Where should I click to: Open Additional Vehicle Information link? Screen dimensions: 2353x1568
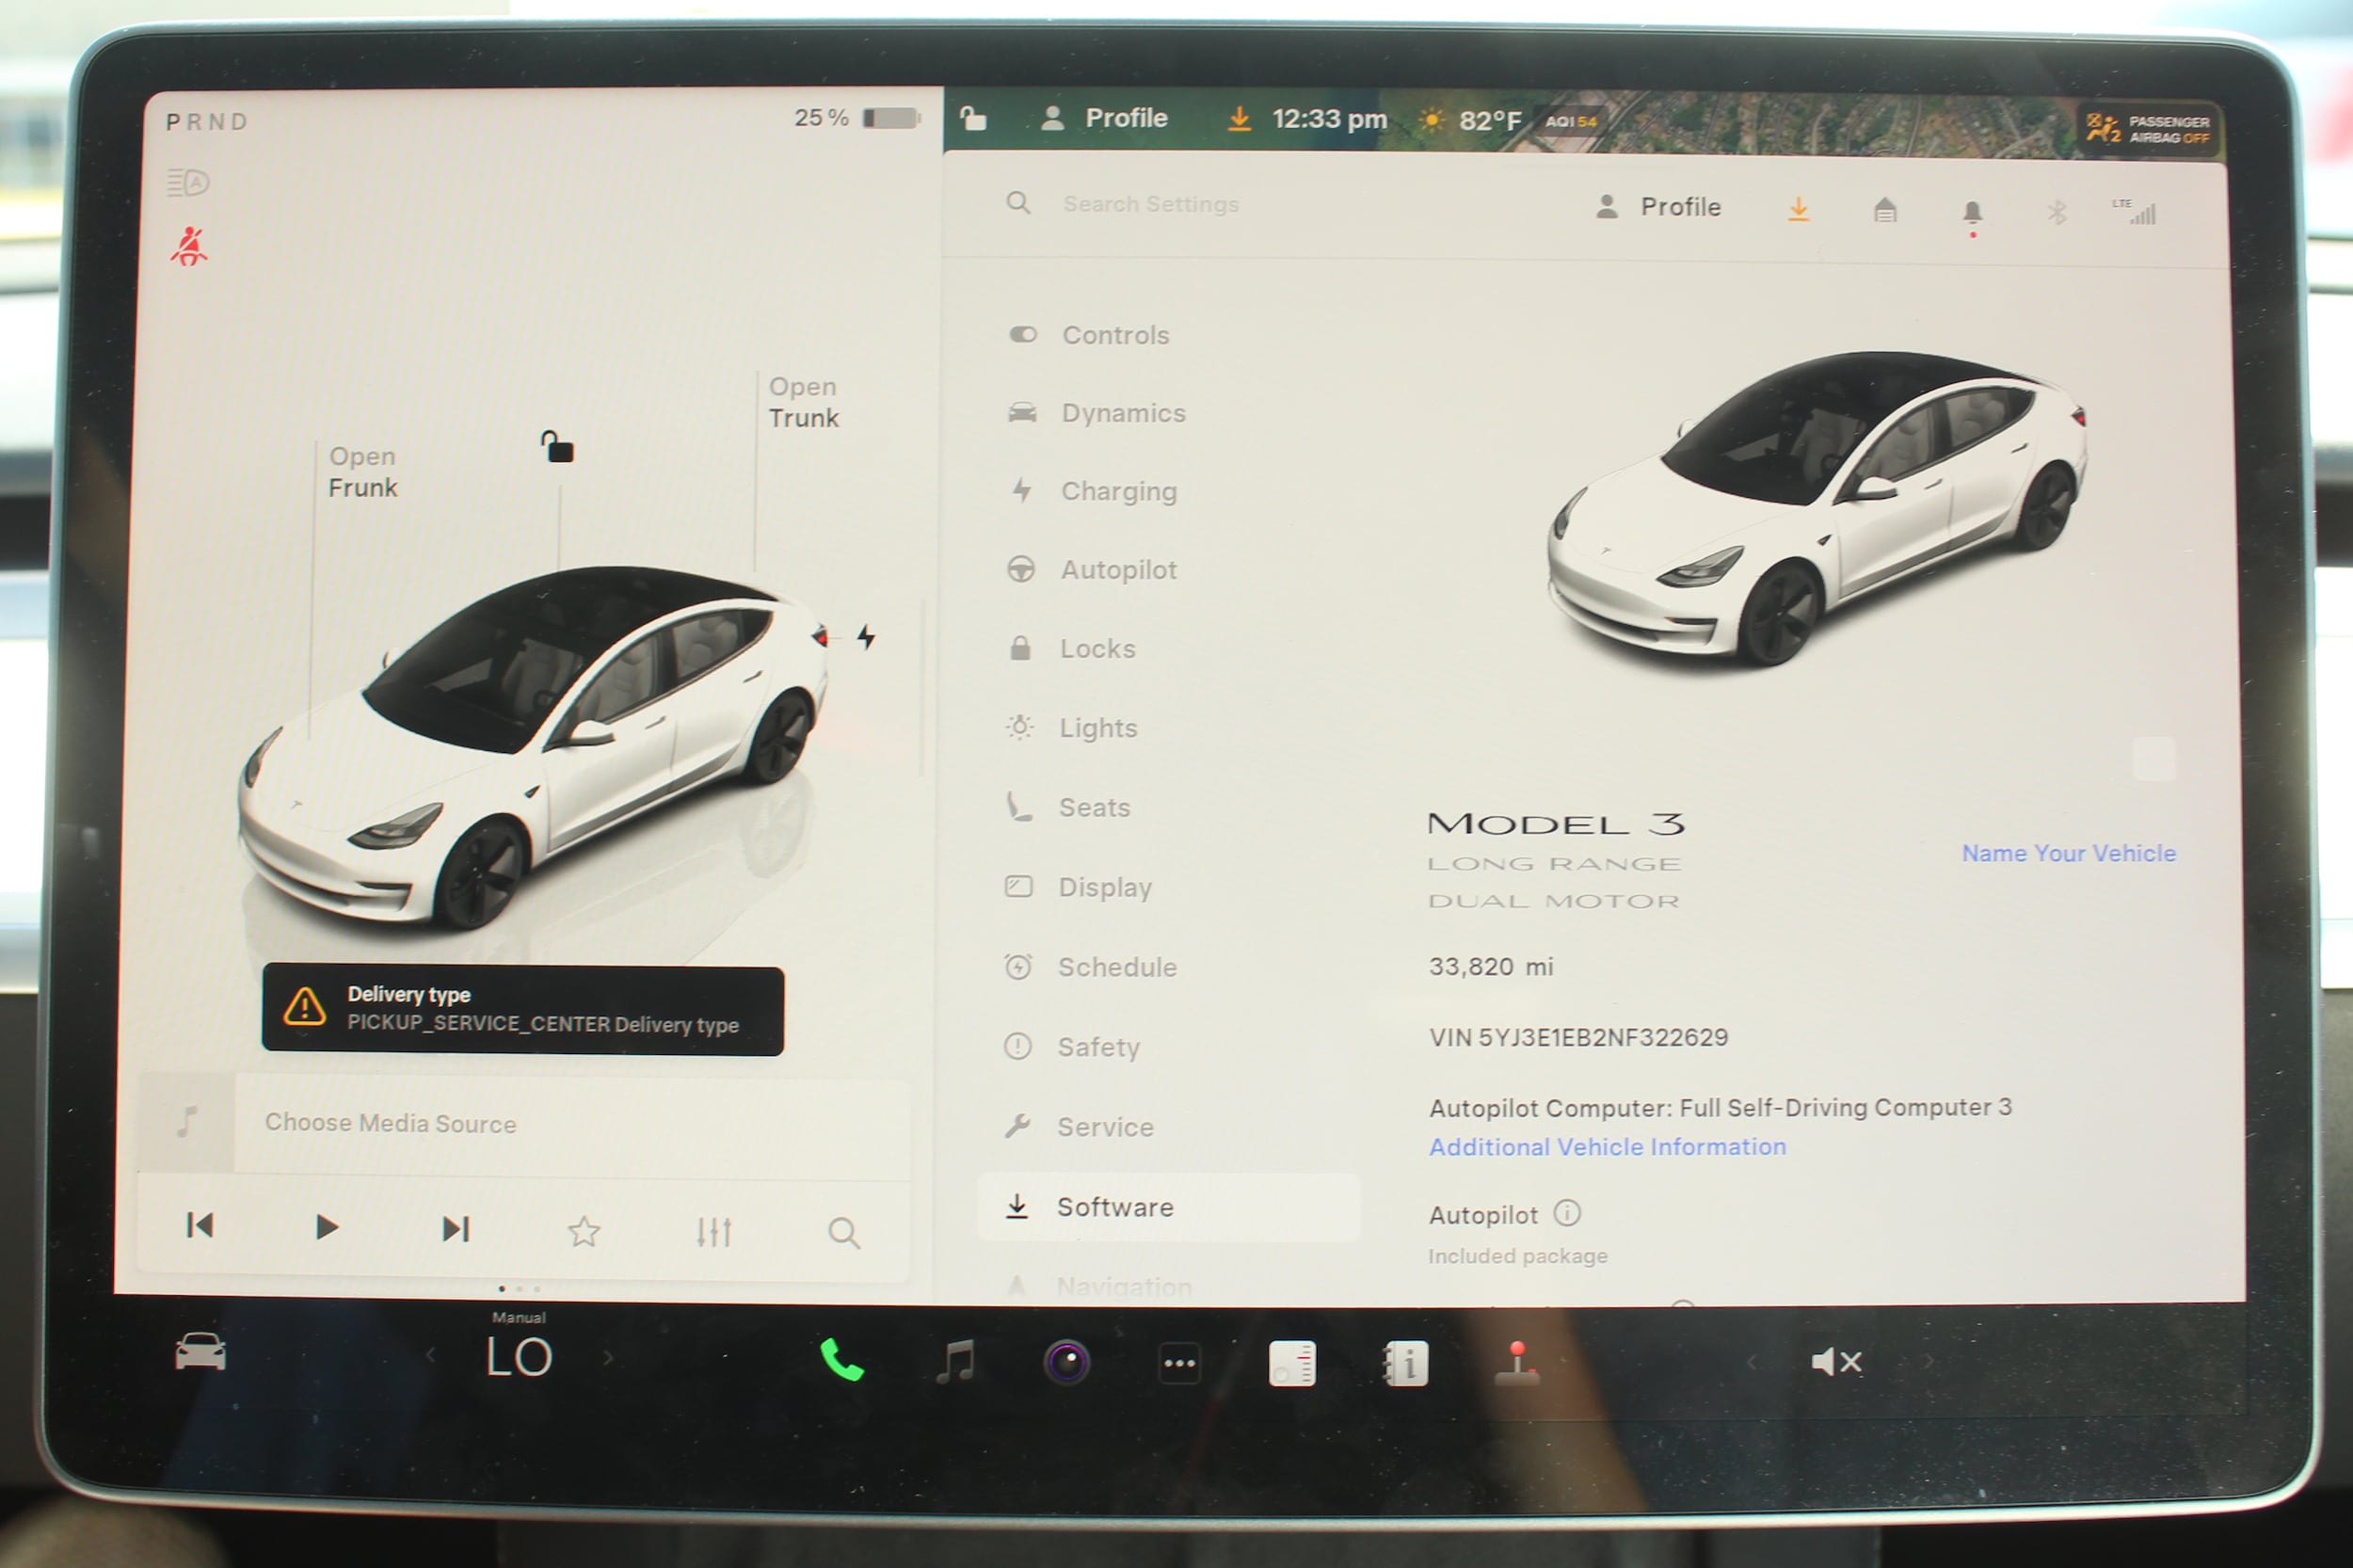(x=1607, y=1147)
